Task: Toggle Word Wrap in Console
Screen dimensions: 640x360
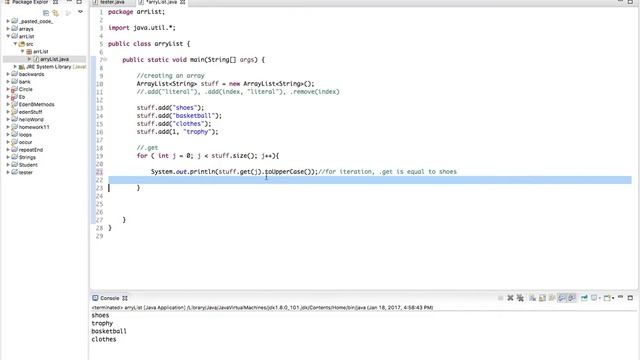Action: click(x=552, y=298)
